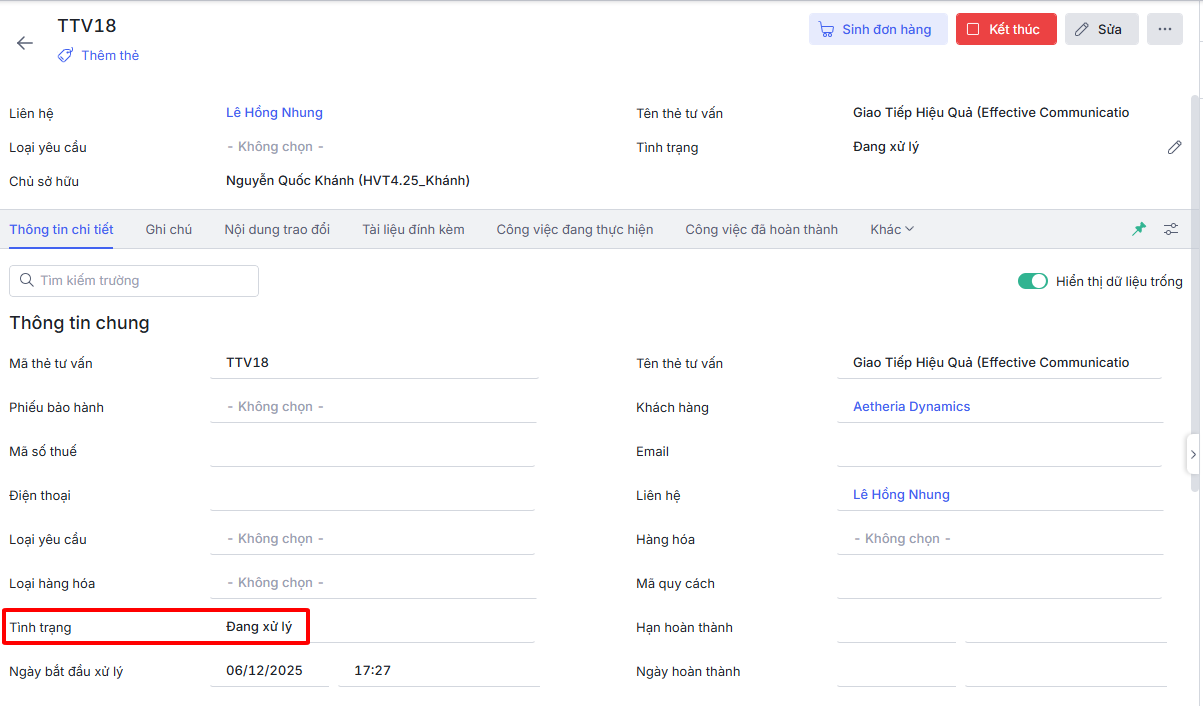Open the Phiếu bảo hành dropdown

[373, 407]
